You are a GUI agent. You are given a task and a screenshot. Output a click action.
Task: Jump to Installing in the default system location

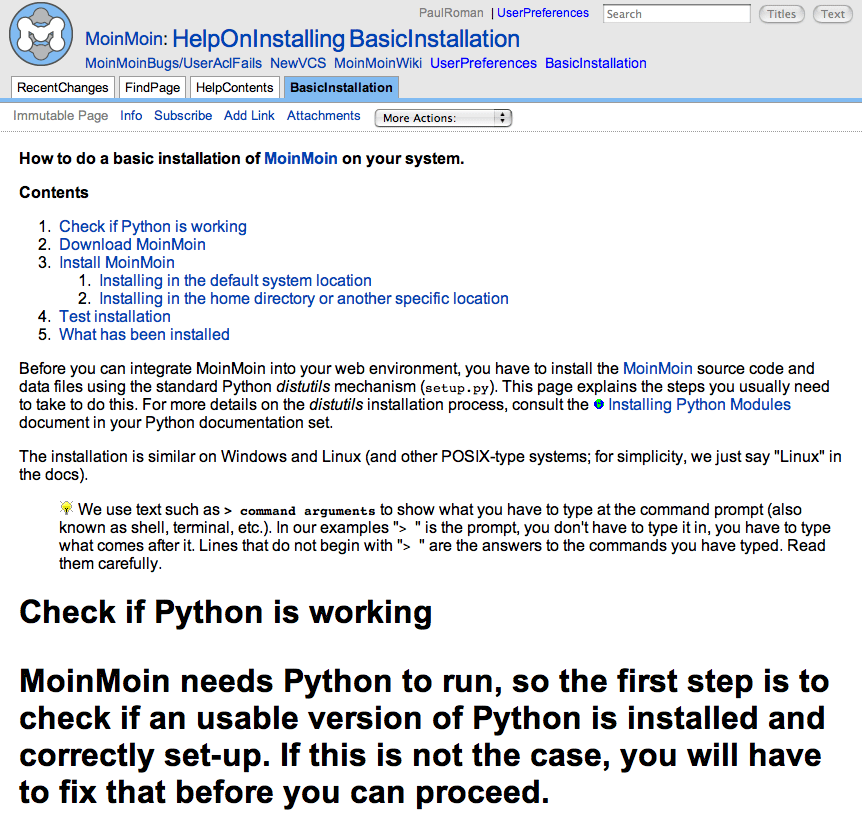point(235,280)
